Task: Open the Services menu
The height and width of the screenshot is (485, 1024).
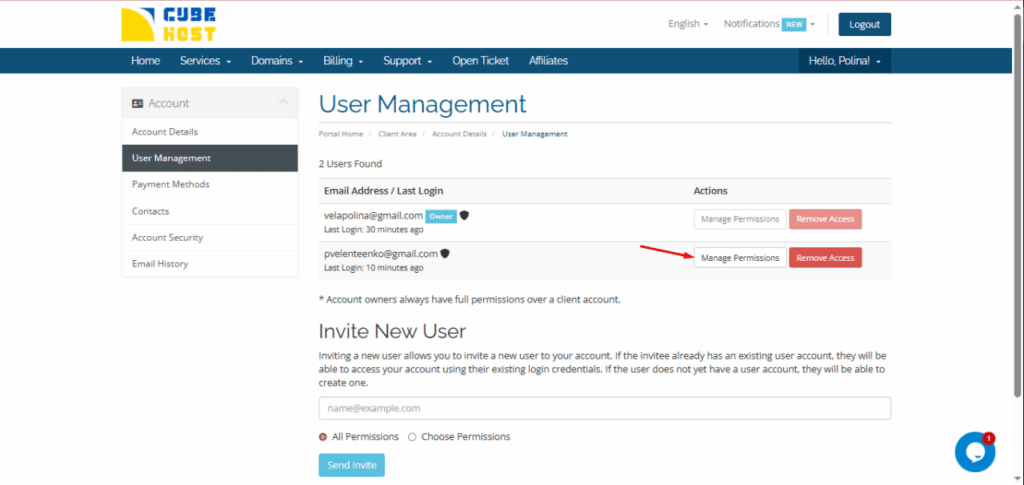Action: [x=205, y=61]
